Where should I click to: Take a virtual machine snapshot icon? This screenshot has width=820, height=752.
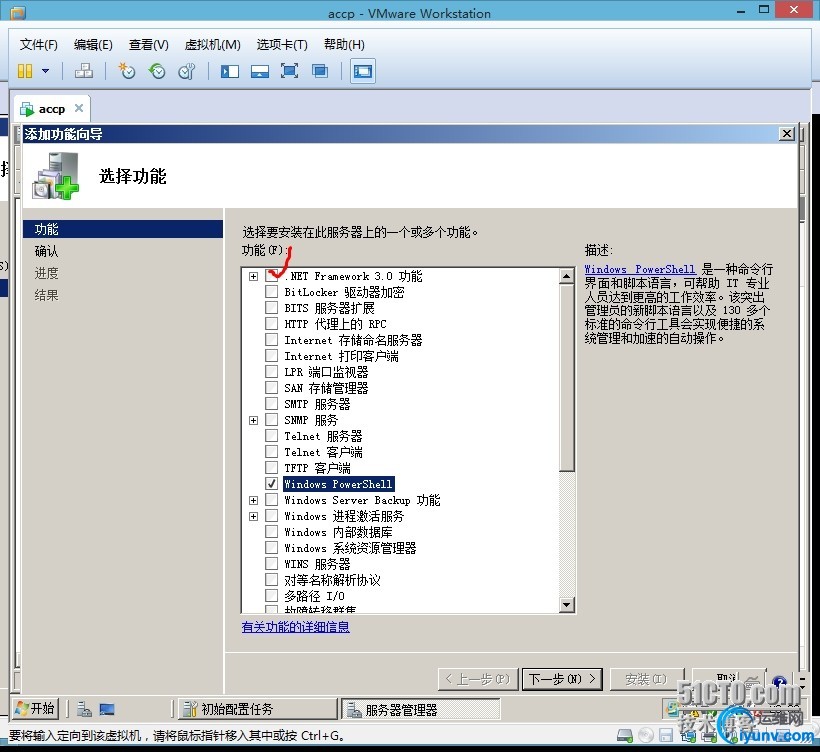point(126,71)
